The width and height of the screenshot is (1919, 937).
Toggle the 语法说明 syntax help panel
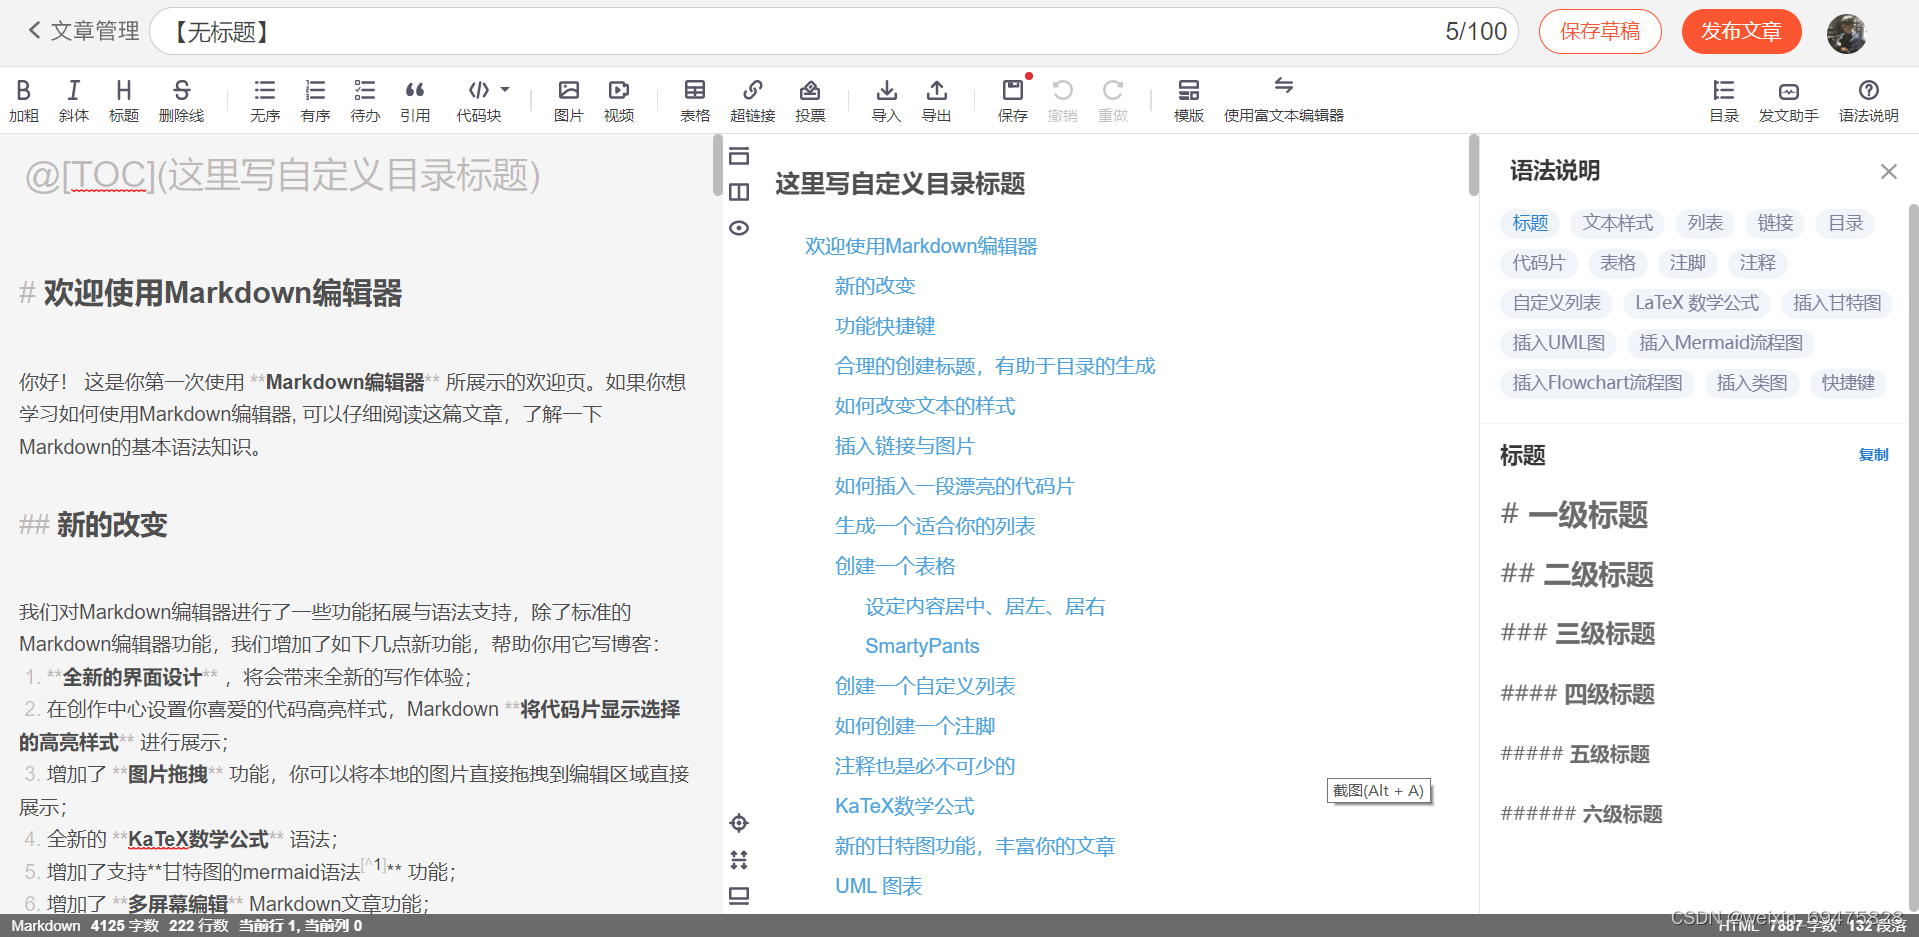pyautogui.click(x=1869, y=101)
